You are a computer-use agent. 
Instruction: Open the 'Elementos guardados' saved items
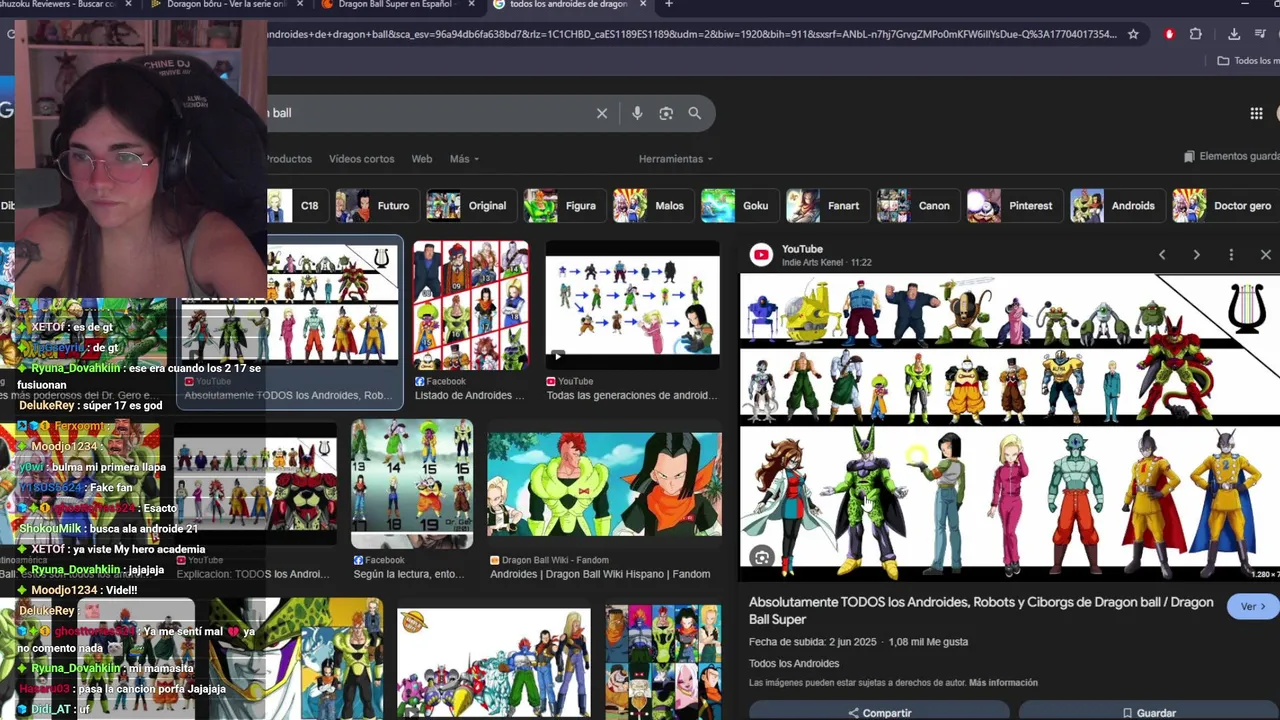(1231, 157)
